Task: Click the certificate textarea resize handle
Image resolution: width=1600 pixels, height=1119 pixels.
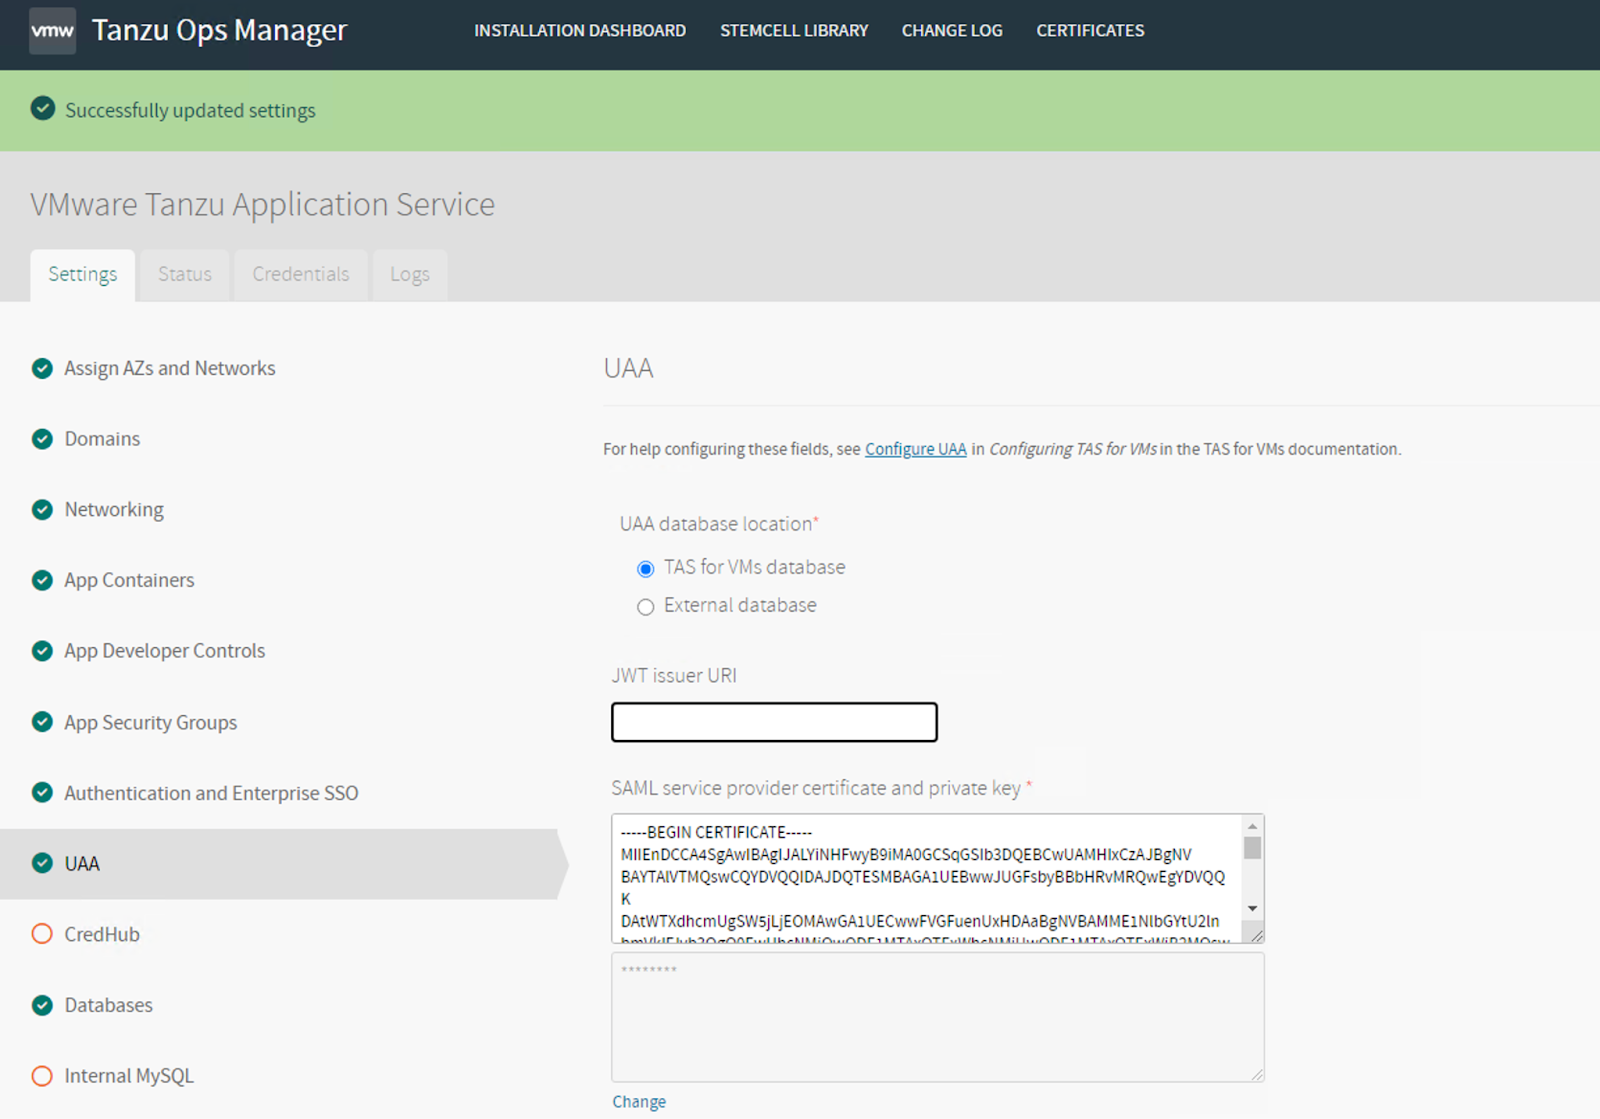Action: [x=1257, y=935]
